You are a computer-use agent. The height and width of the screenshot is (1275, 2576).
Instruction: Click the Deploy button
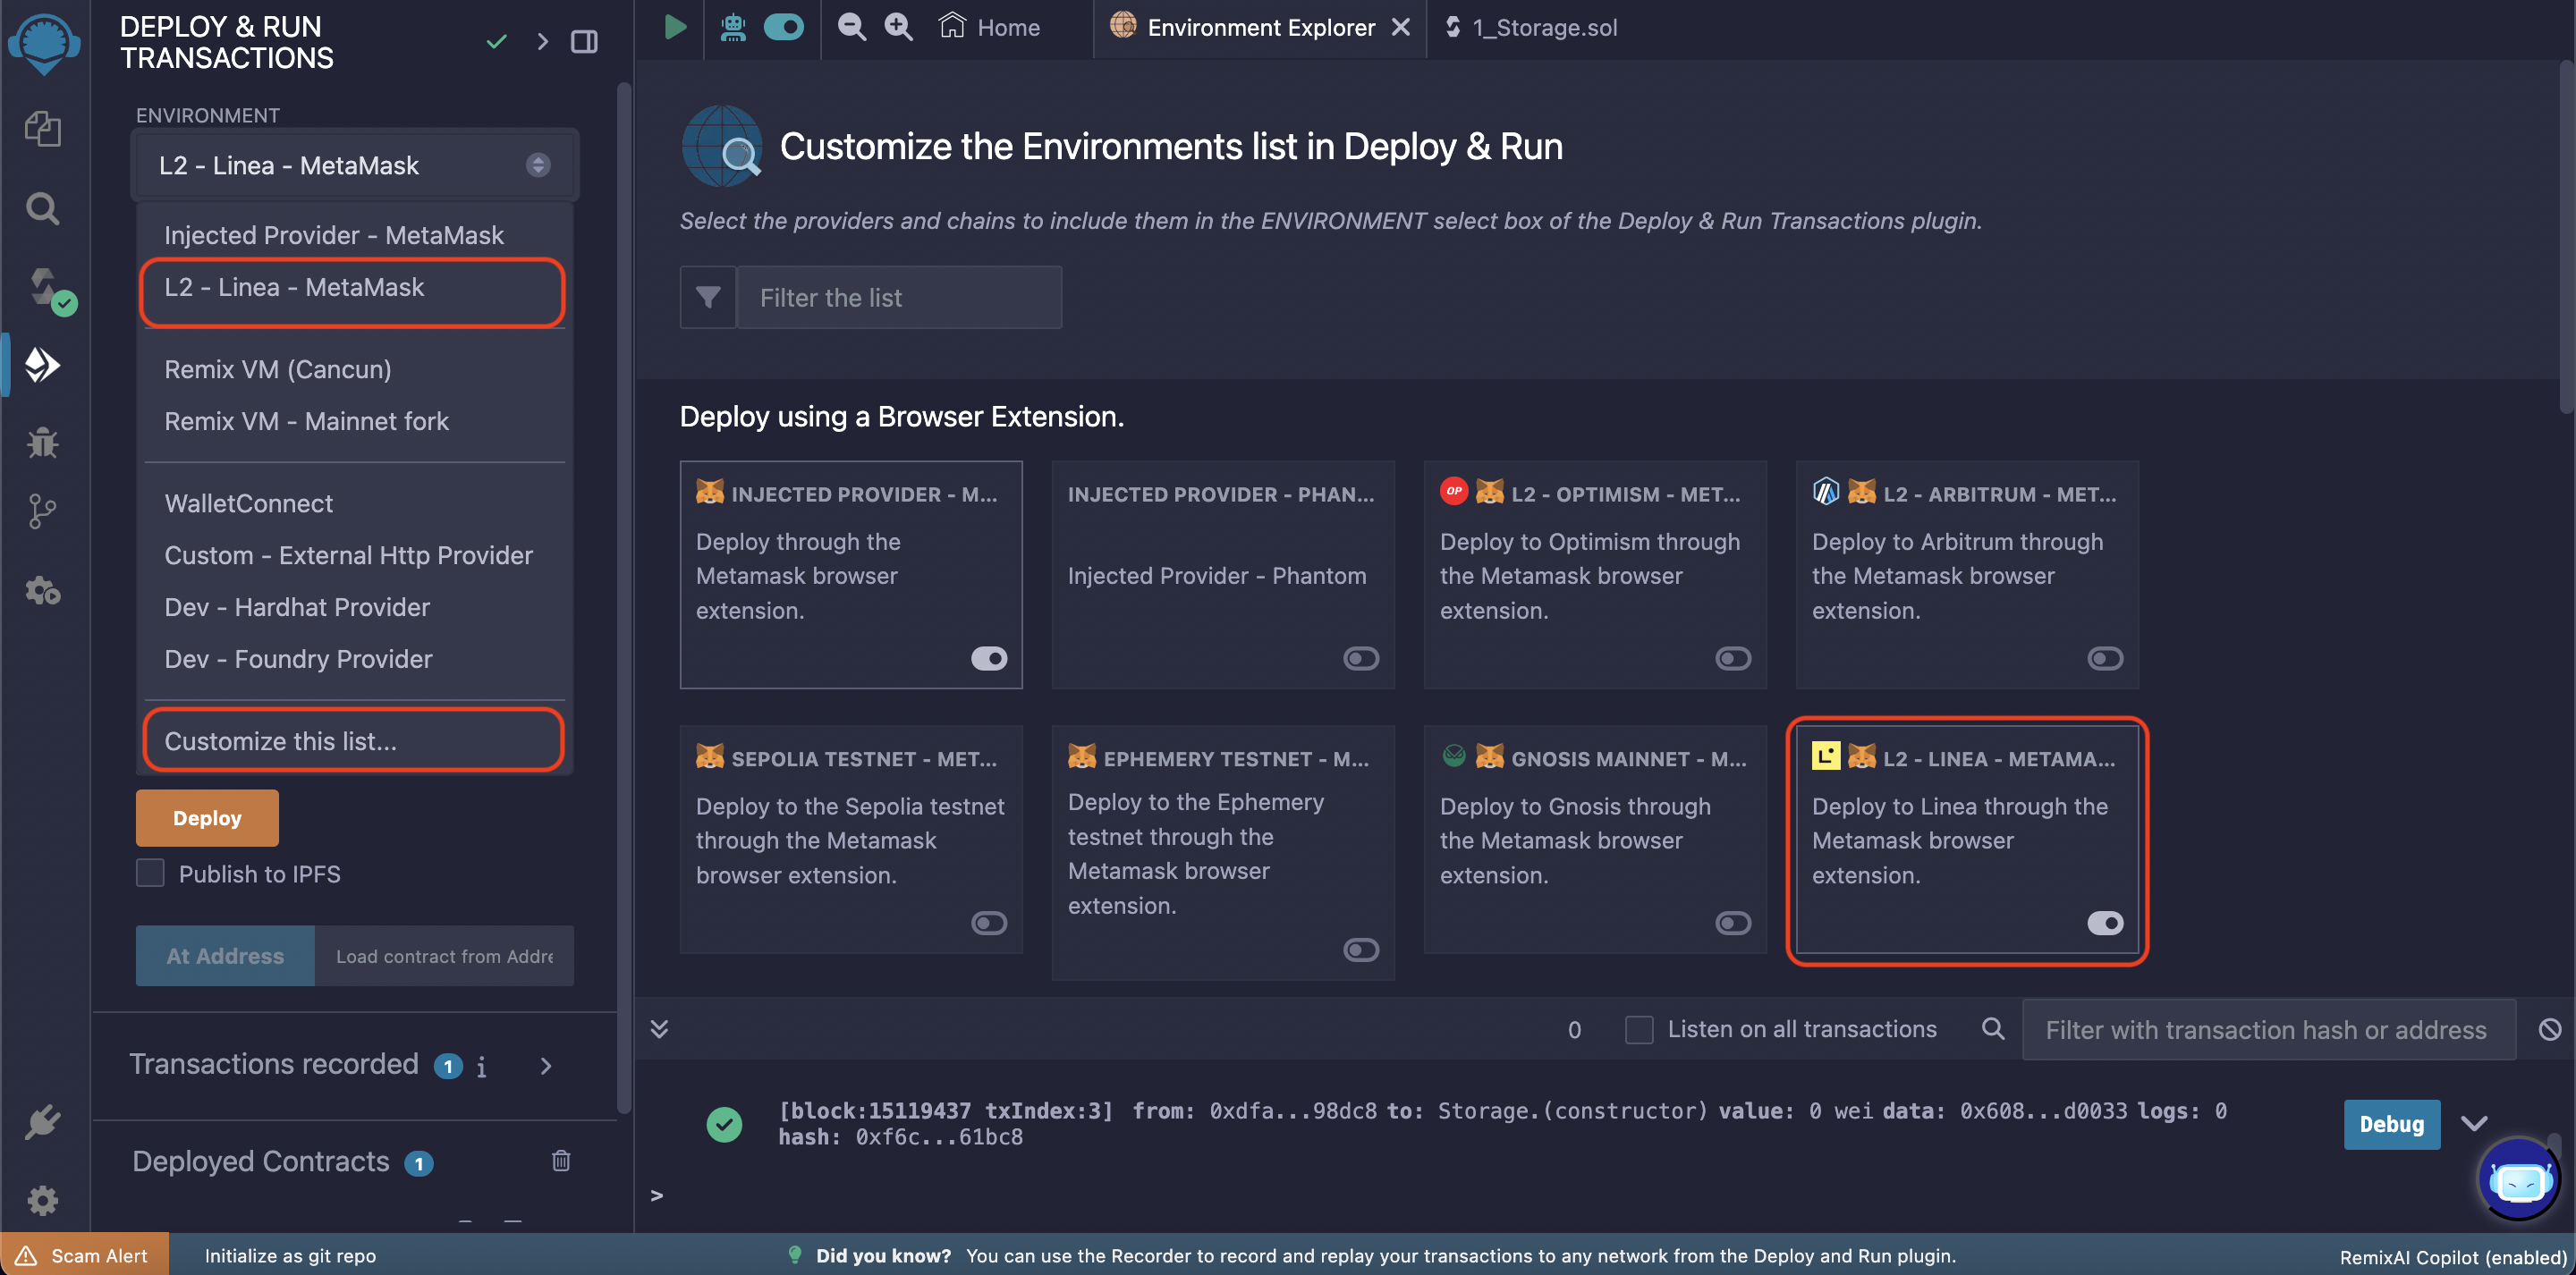pyautogui.click(x=206, y=817)
